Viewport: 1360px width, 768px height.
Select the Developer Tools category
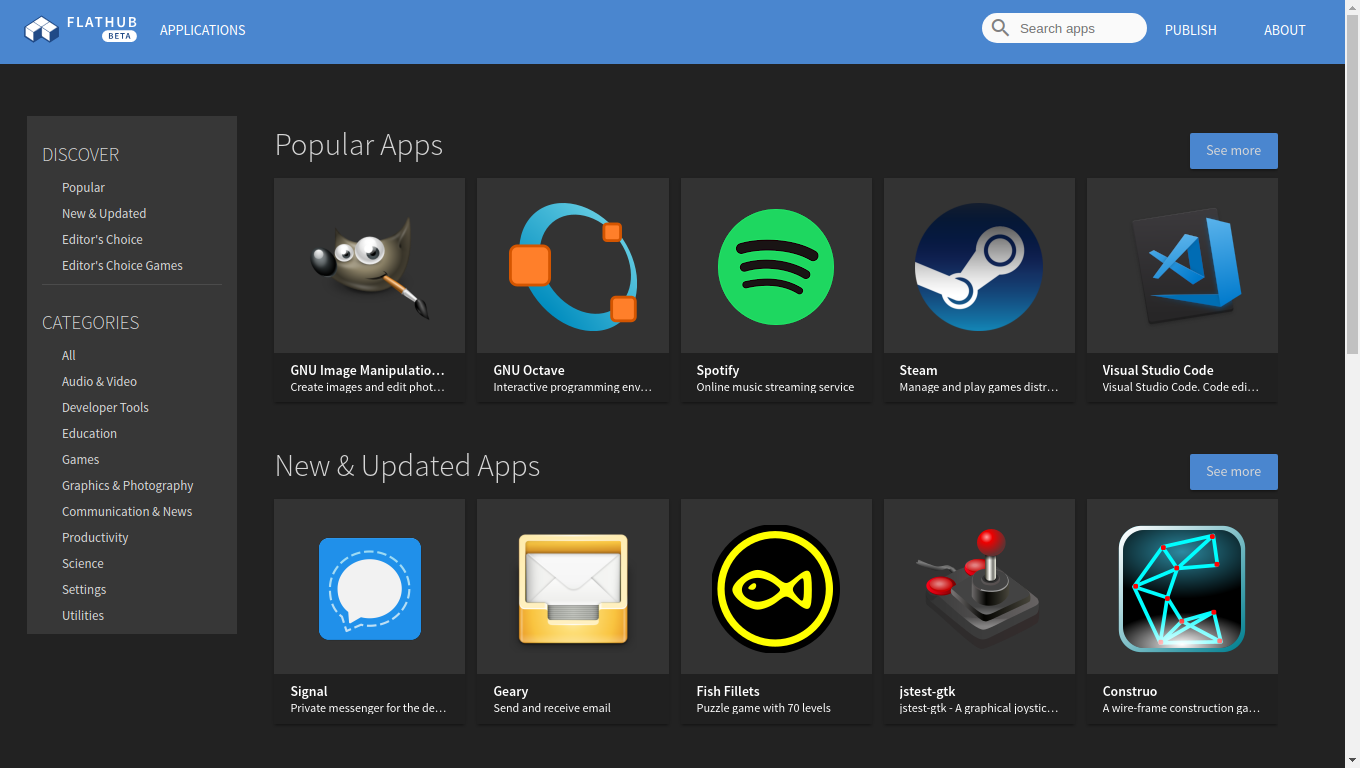click(105, 407)
